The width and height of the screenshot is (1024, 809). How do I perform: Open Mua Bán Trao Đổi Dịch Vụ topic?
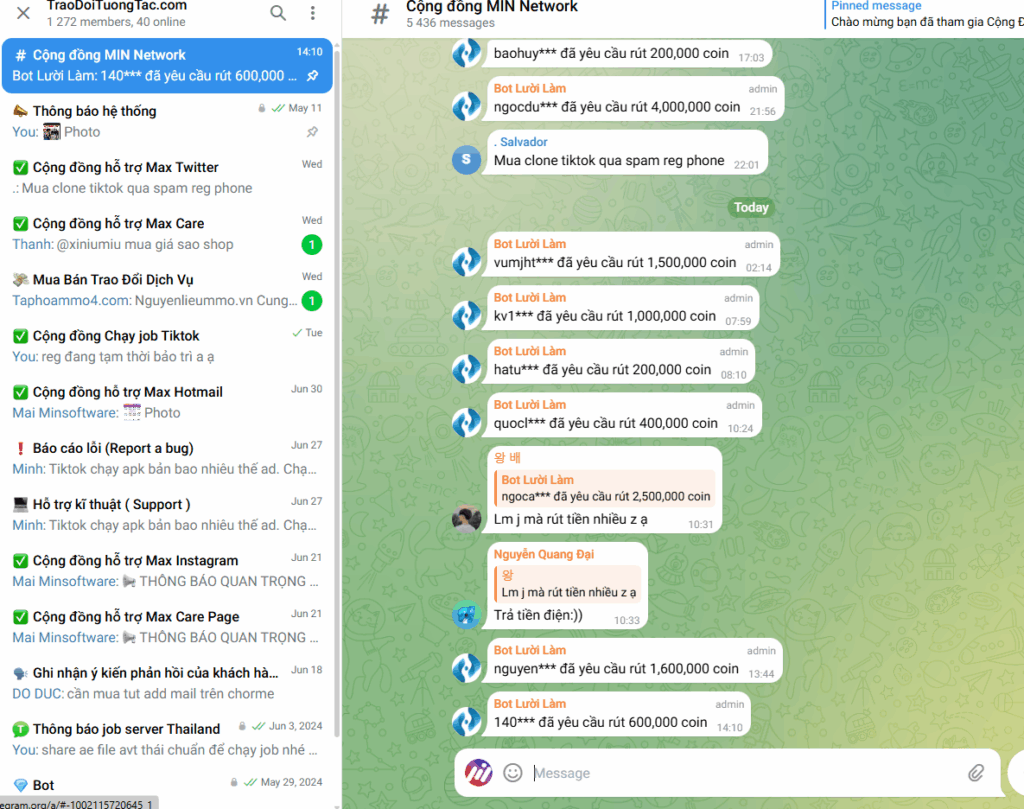point(167,290)
